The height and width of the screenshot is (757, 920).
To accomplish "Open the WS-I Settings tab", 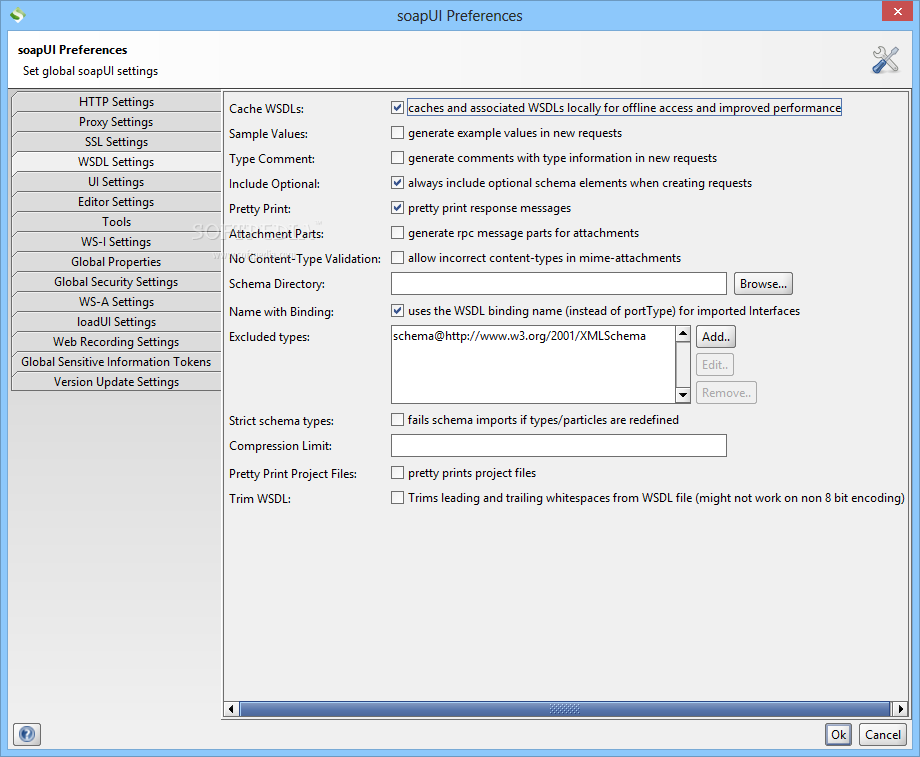I will [x=116, y=241].
